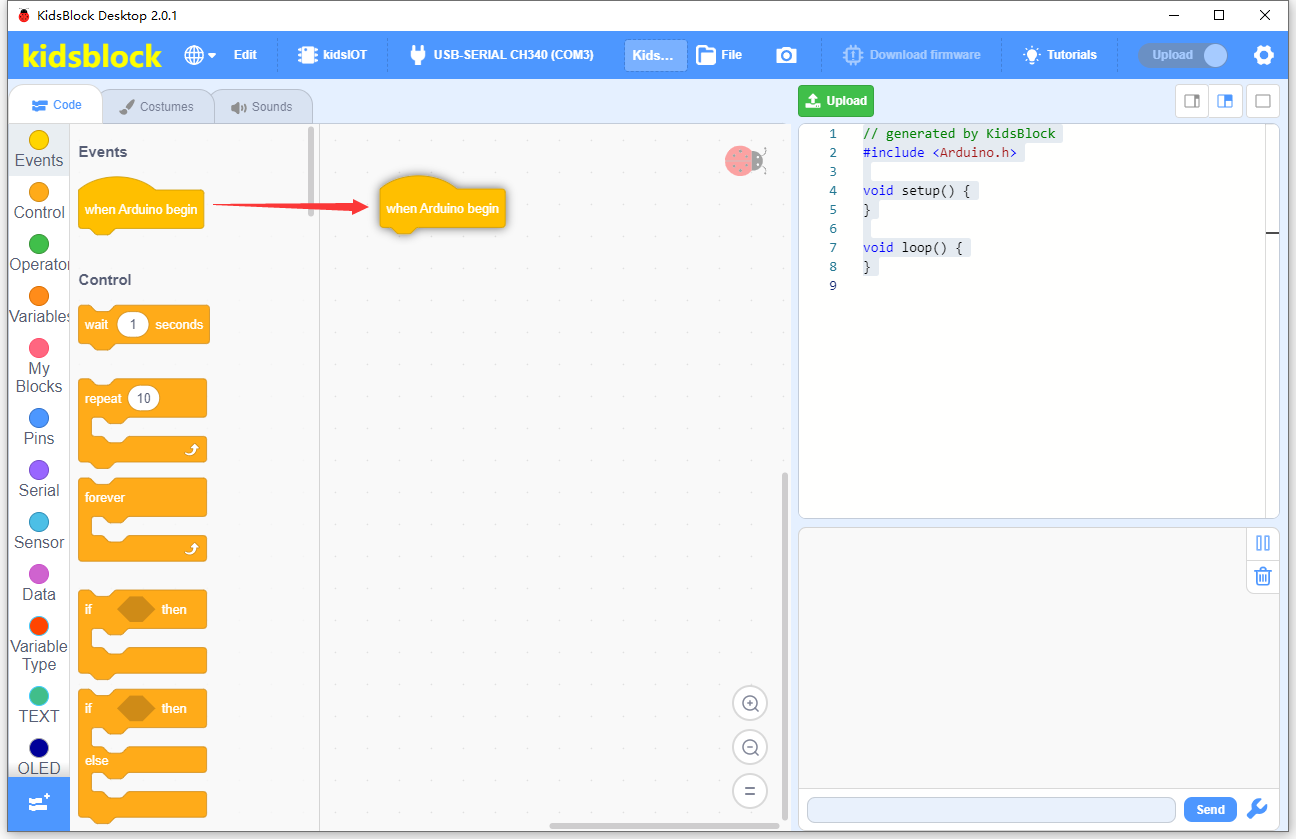Click the palette's when Arduino begin block
The image size is (1296, 839).
point(141,207)
